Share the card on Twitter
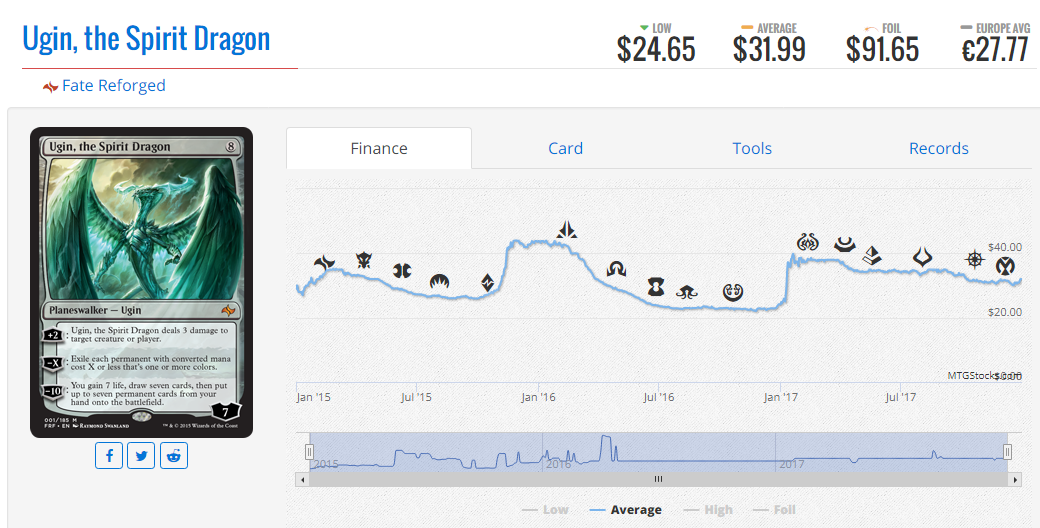Screen dimensions: 1040x528 click(x=141, y=456)
